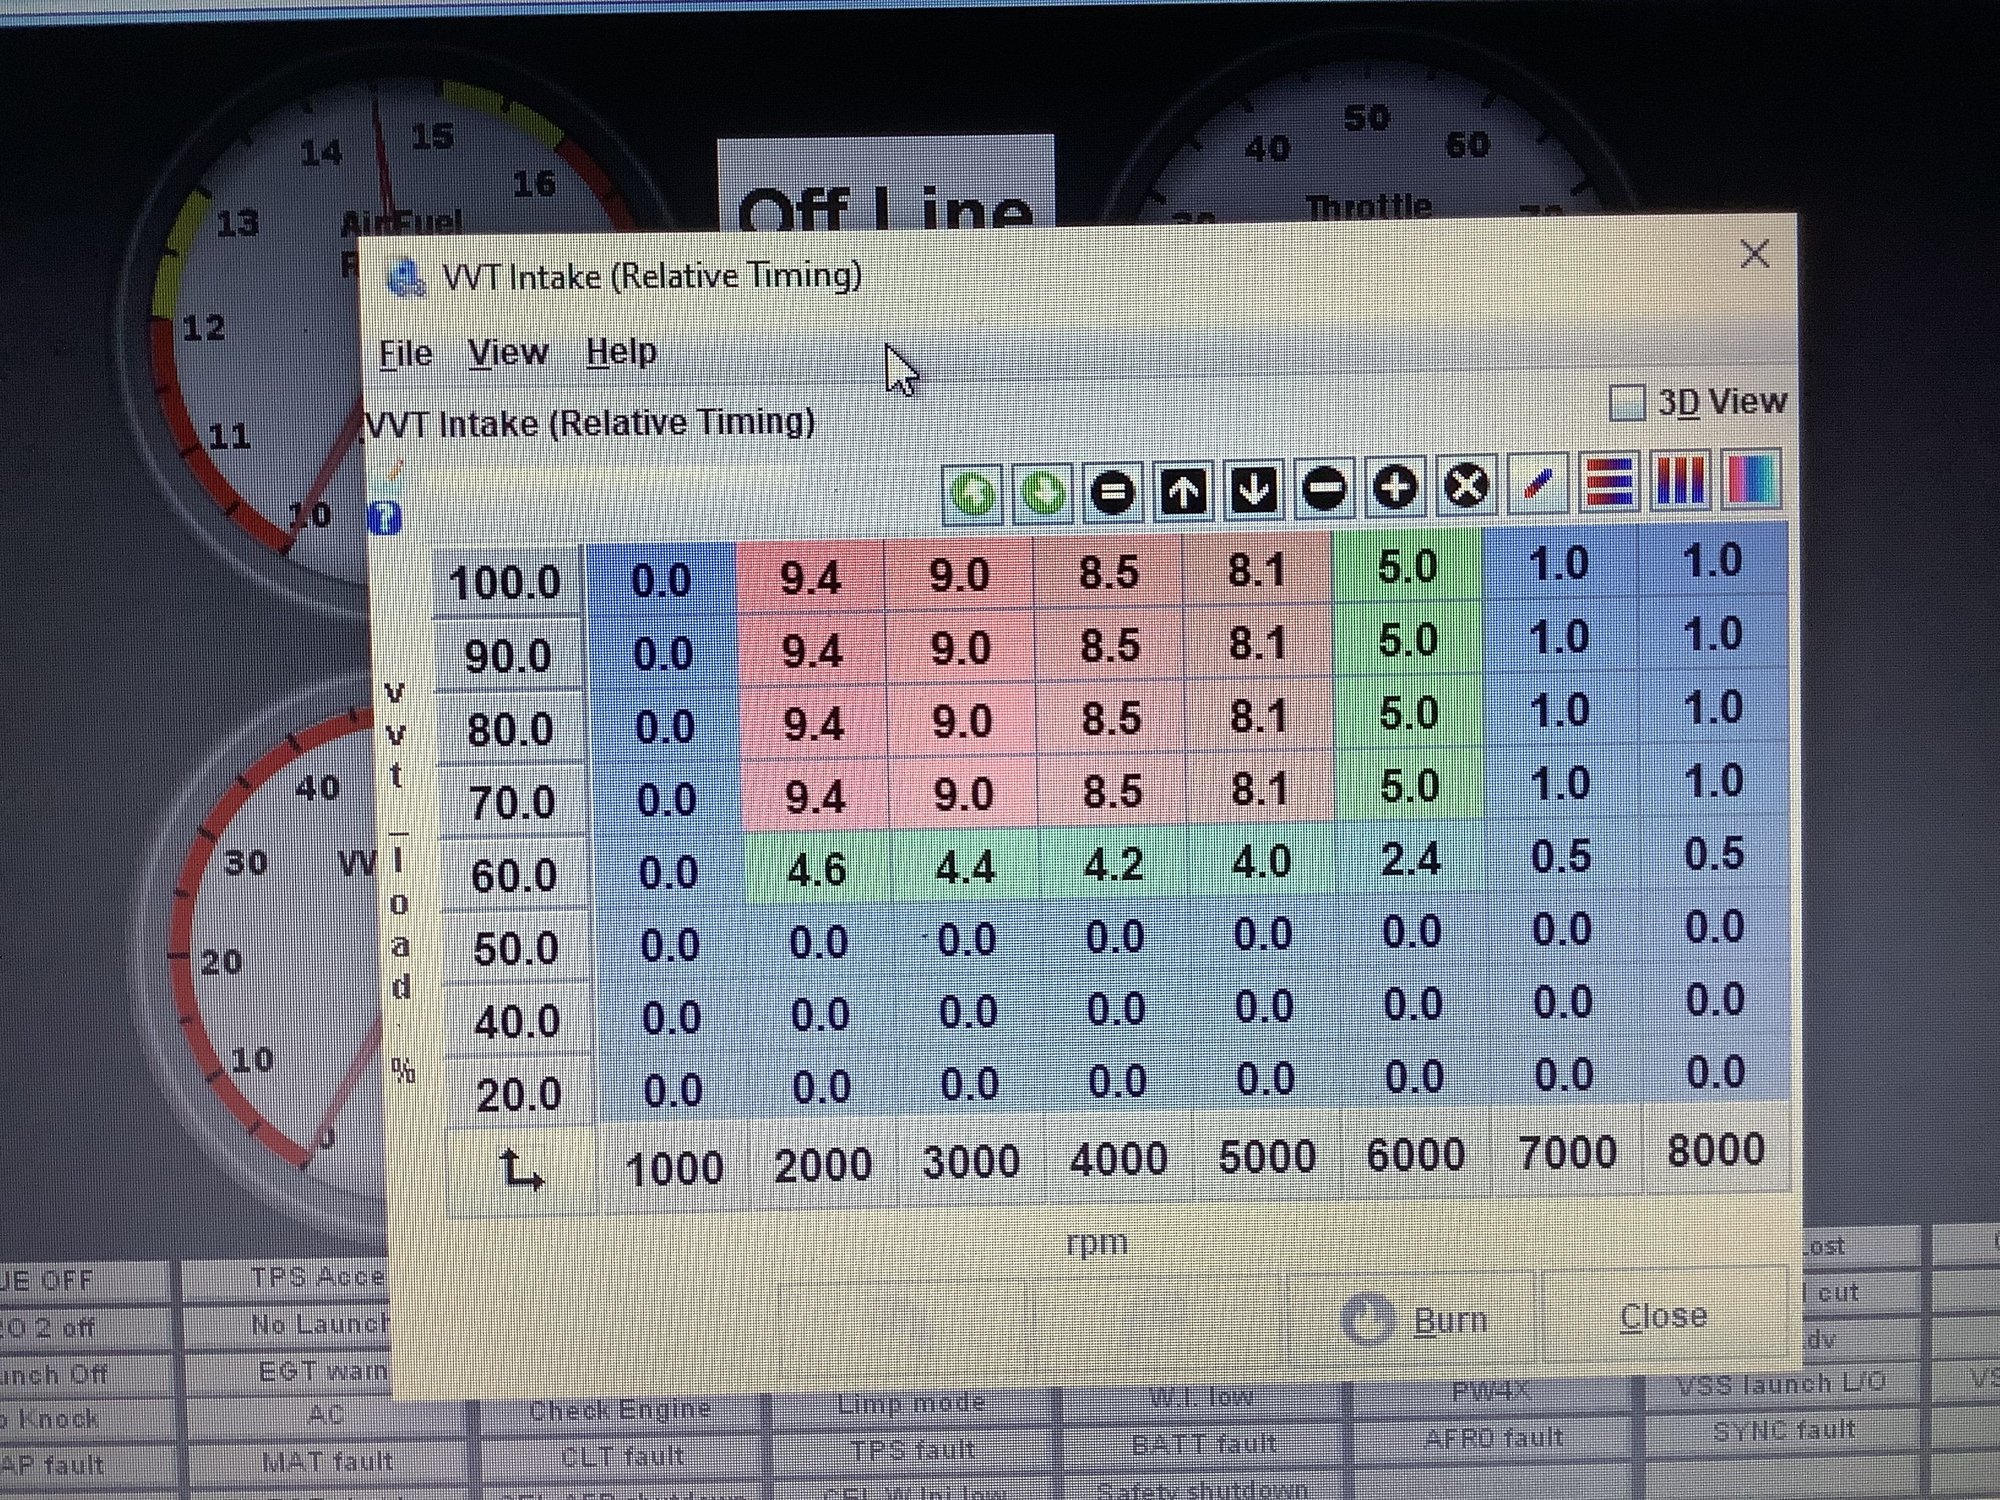Click the plus (increase by) tool

click(x=1395, y=487)
